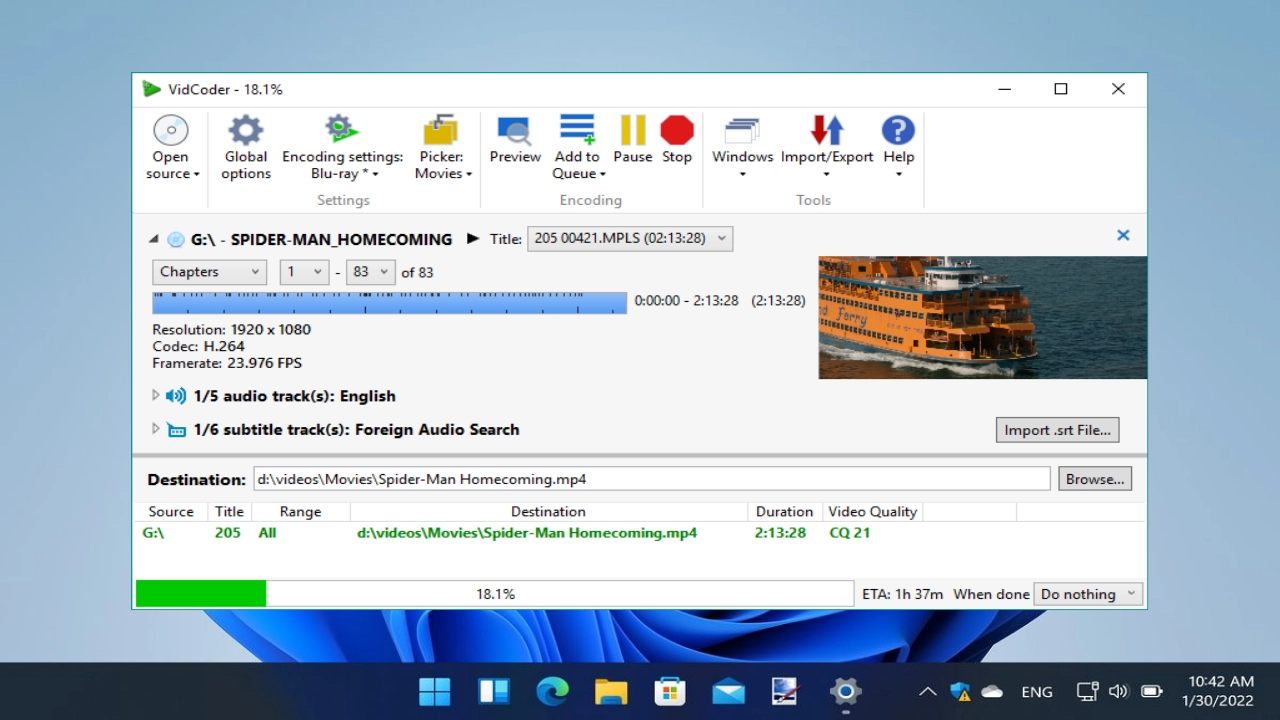
Task: Open the clock and date panel
Action: coord(1218,691)
